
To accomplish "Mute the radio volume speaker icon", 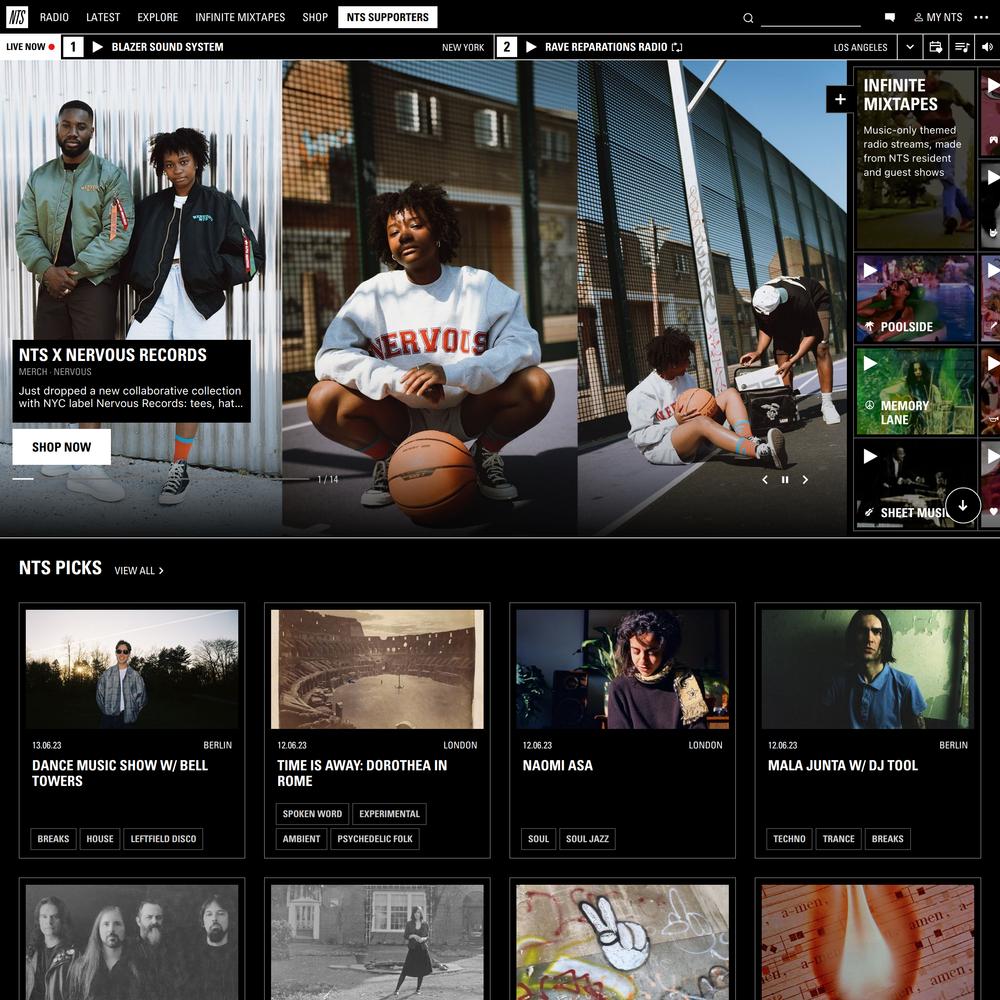I will click(x=987, y=47).
